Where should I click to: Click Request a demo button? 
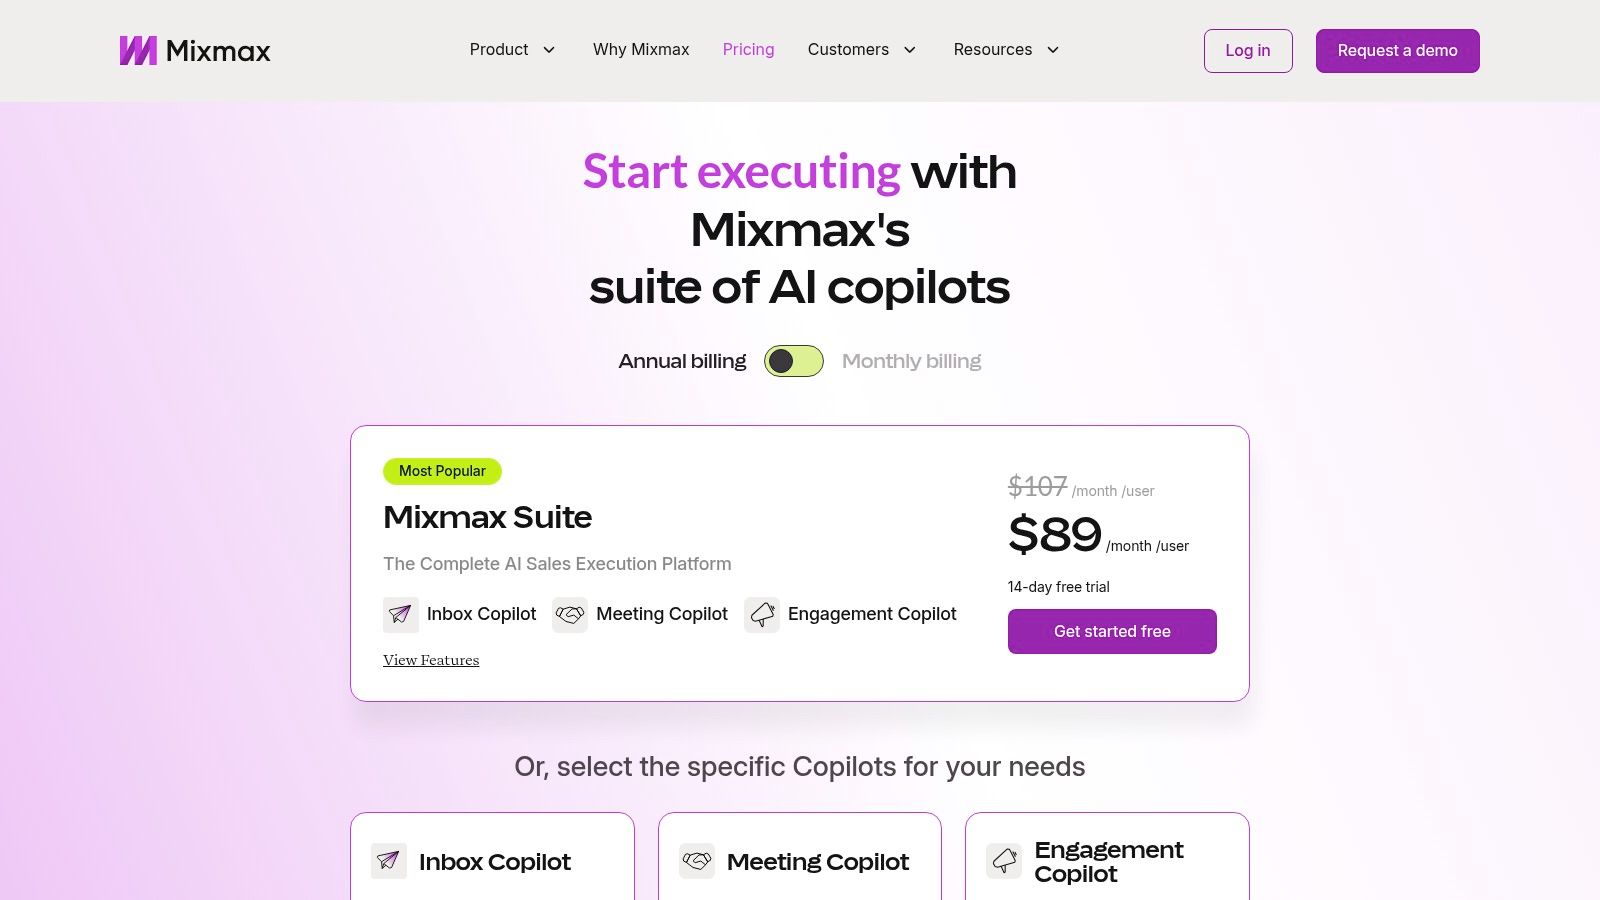pyautogui.click(x=1397, y=51)
